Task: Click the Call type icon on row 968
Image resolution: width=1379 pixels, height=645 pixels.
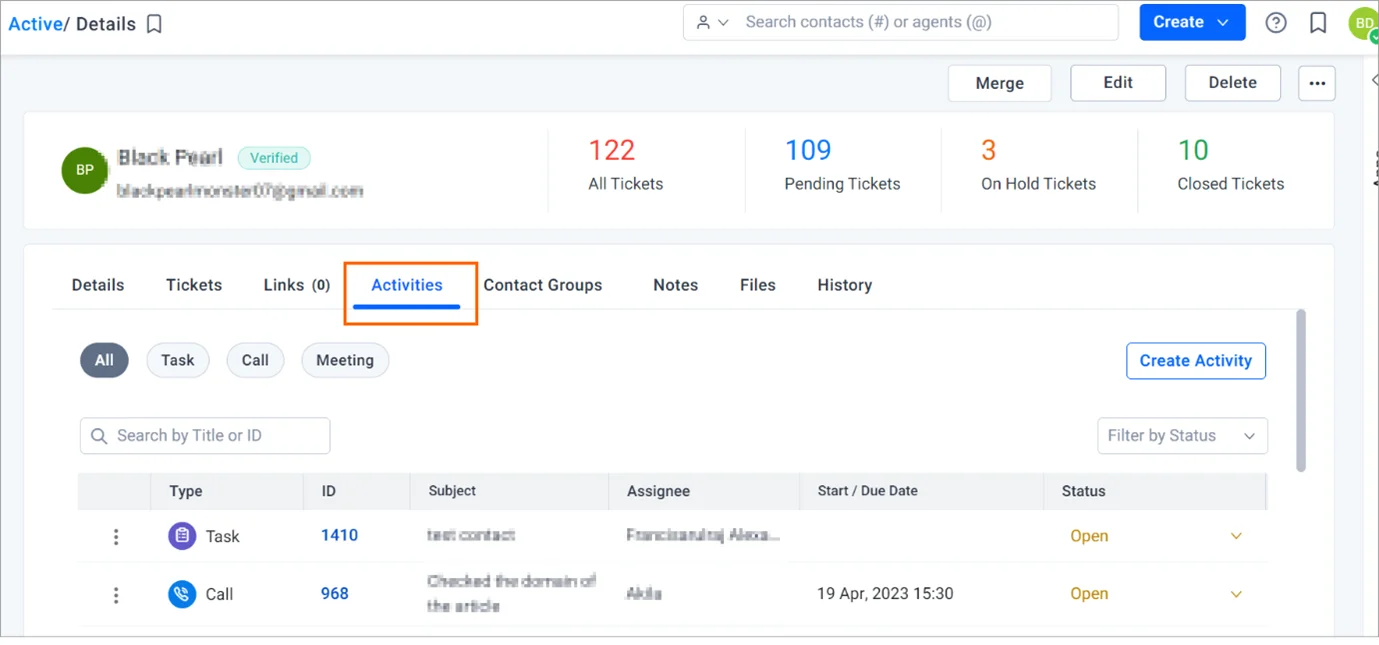Action: click(182, 594)
